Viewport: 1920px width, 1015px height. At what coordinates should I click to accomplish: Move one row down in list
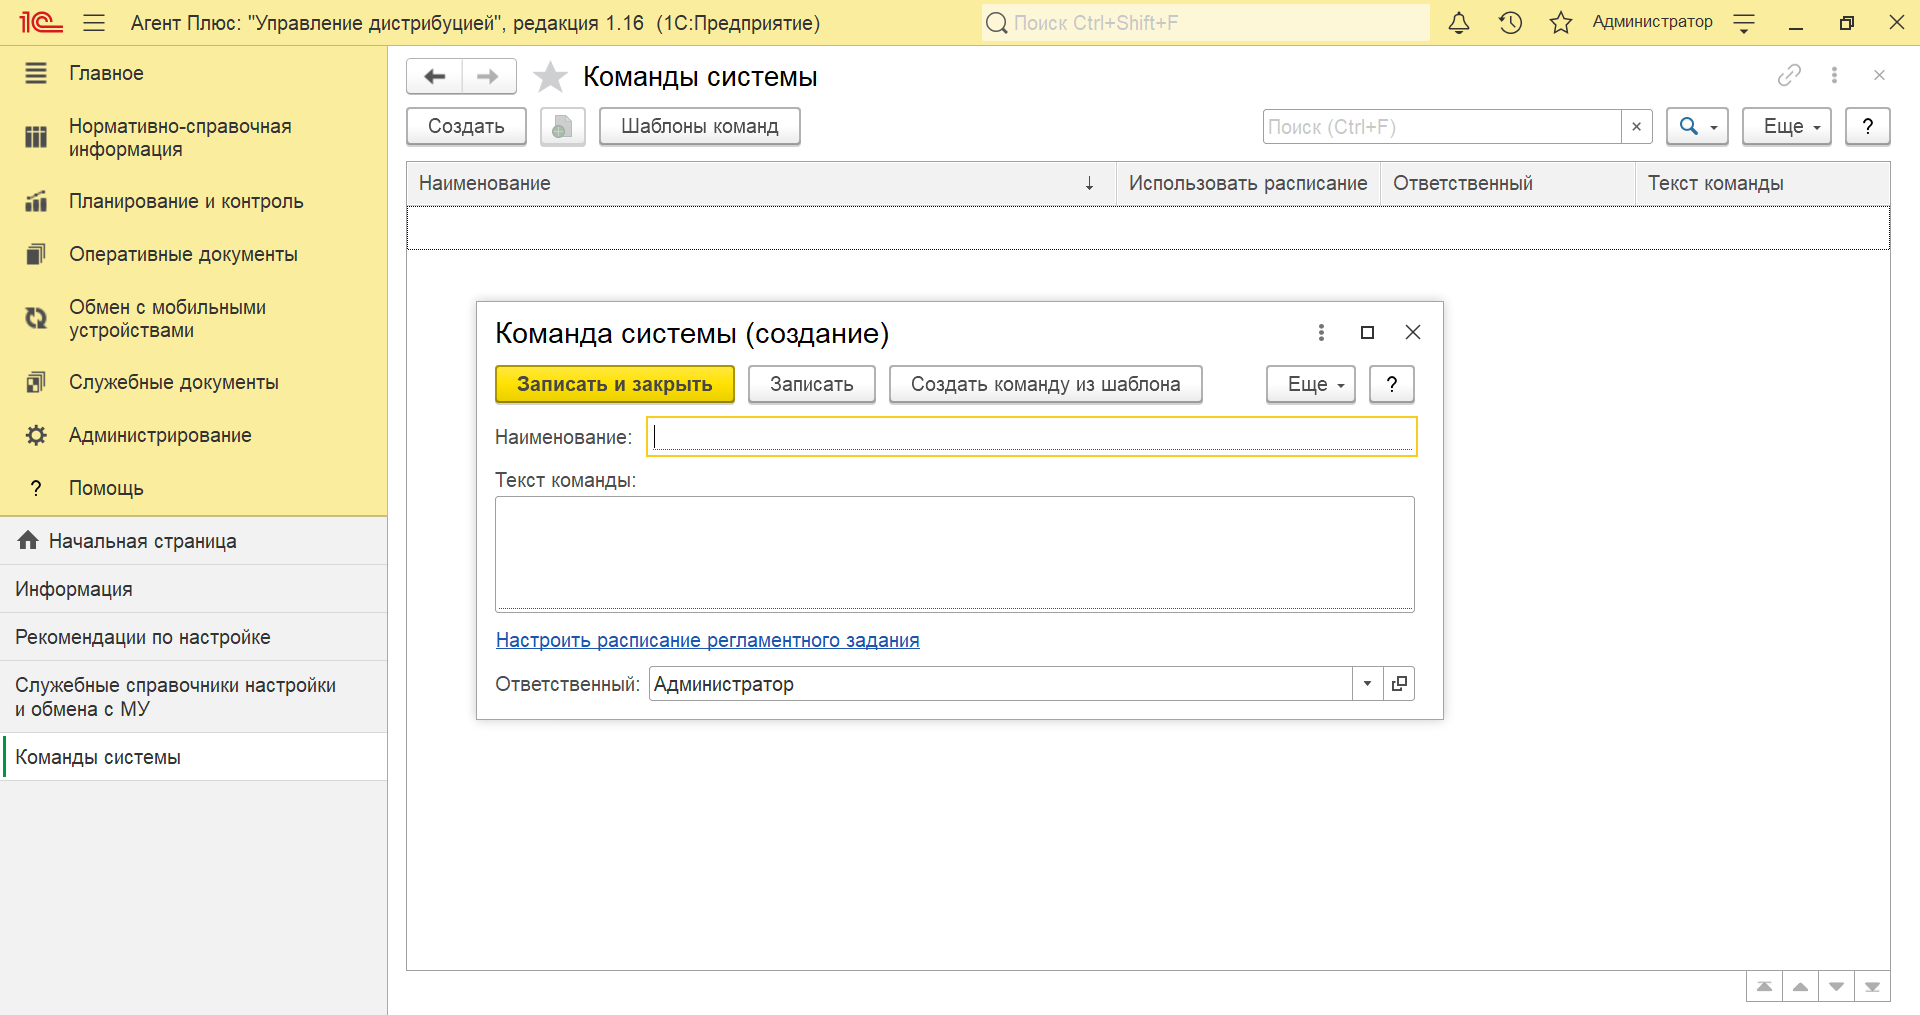point(1836,986)
